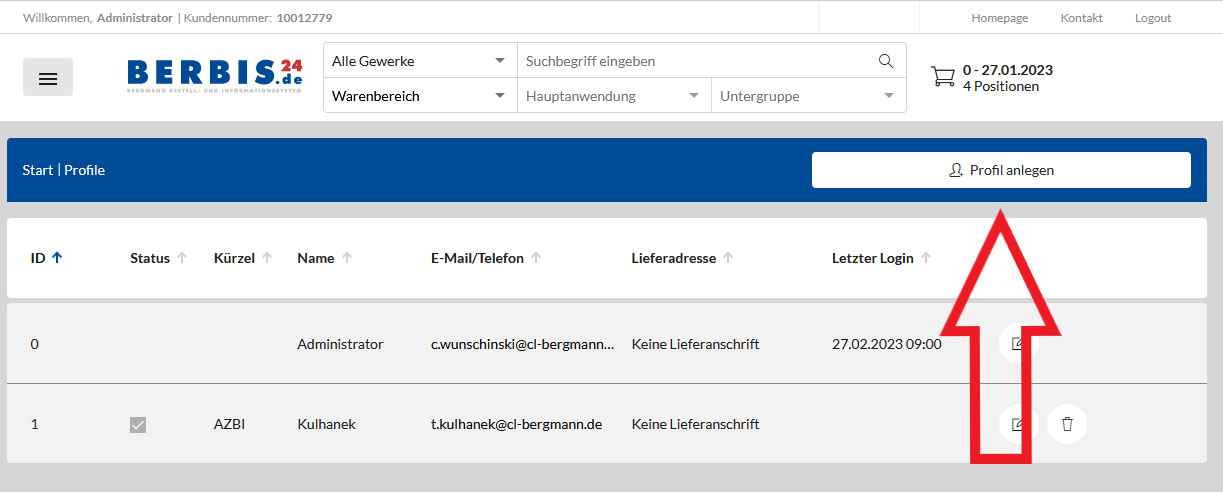Sort by ID arrow
Image resolution: width=1223 pixels, height=492 pixels.
57,258
